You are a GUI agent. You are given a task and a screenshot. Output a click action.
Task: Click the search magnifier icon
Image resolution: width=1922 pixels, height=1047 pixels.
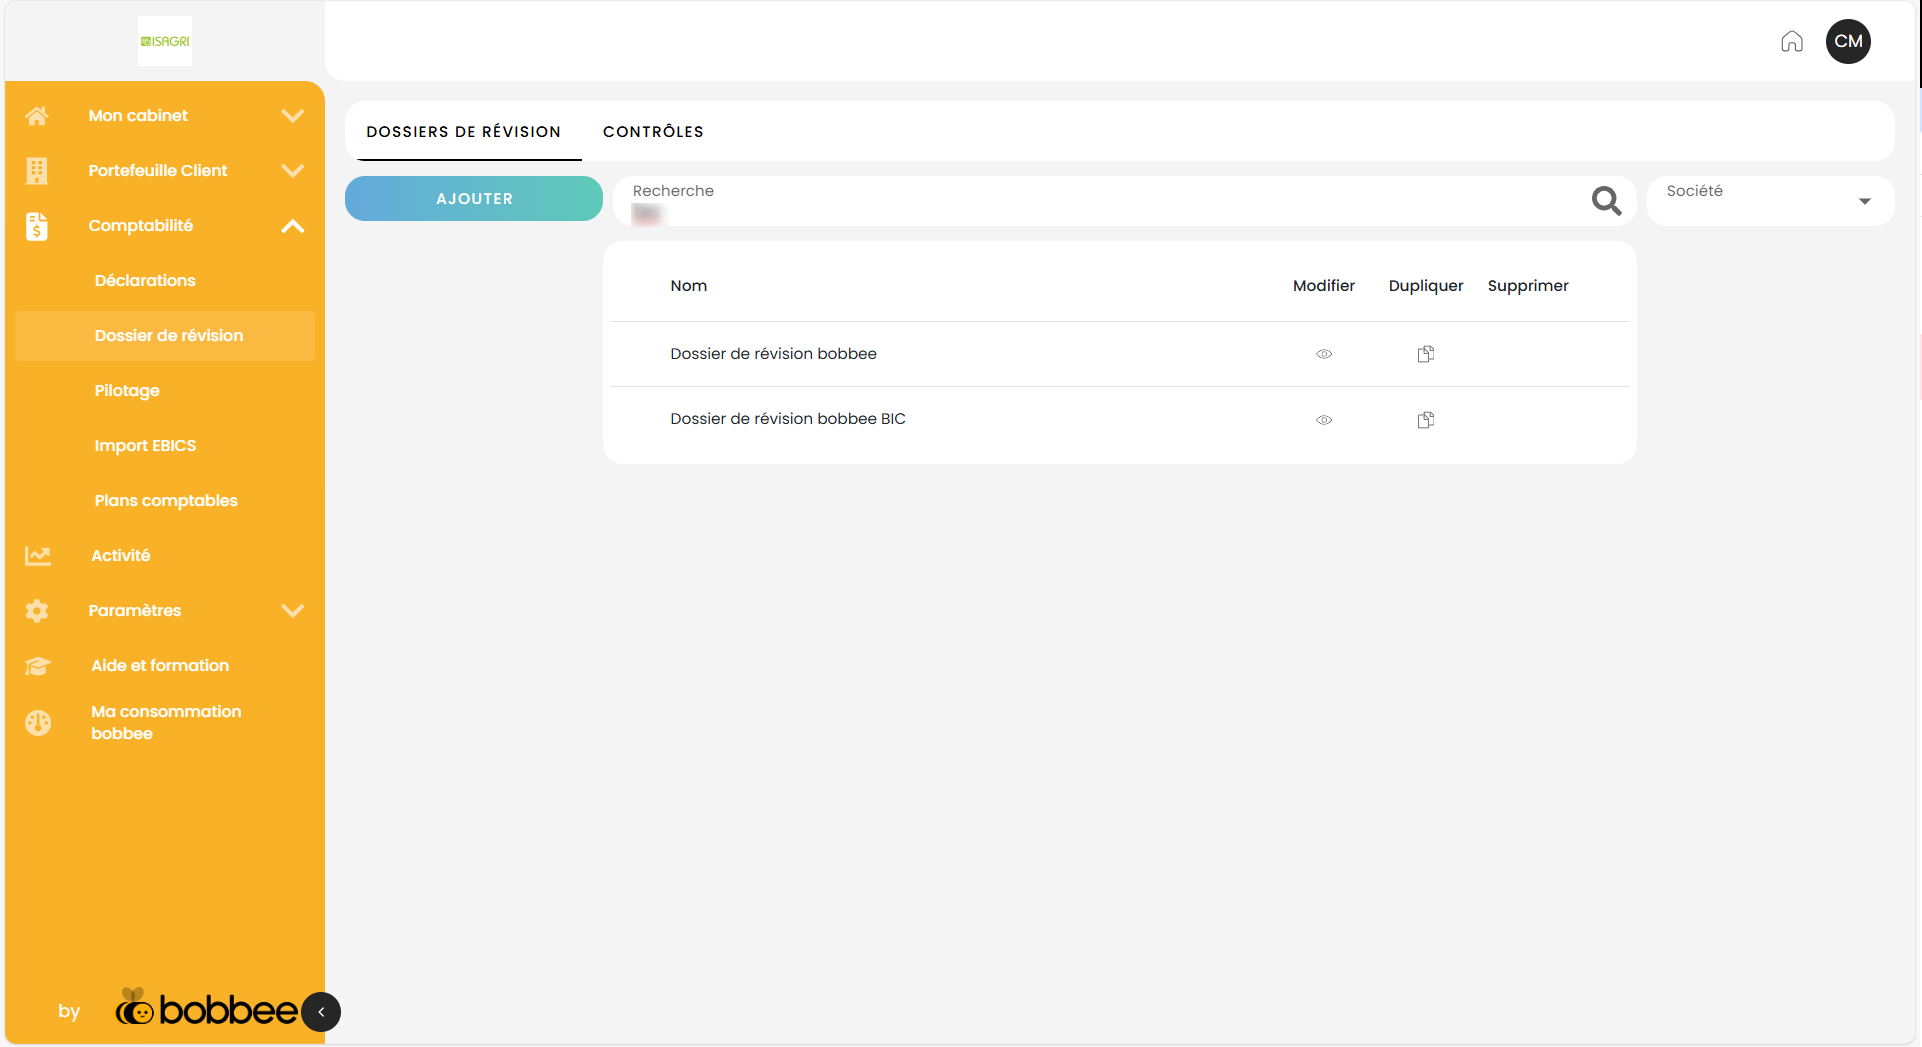(1606, 201)
